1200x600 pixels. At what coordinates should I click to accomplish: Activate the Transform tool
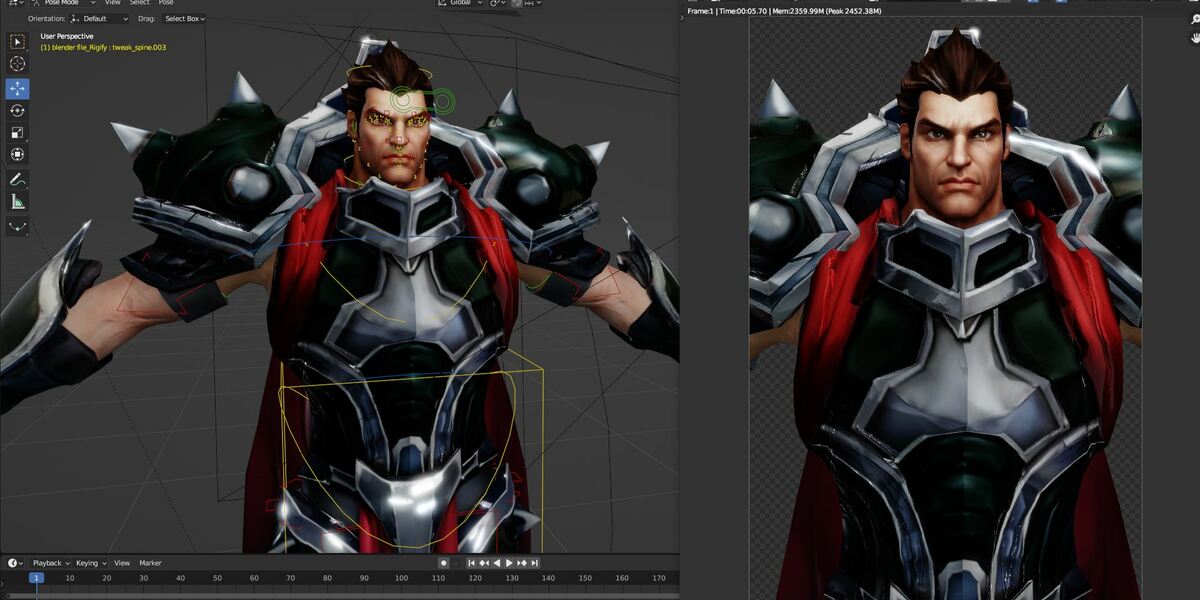click(18, 154)
